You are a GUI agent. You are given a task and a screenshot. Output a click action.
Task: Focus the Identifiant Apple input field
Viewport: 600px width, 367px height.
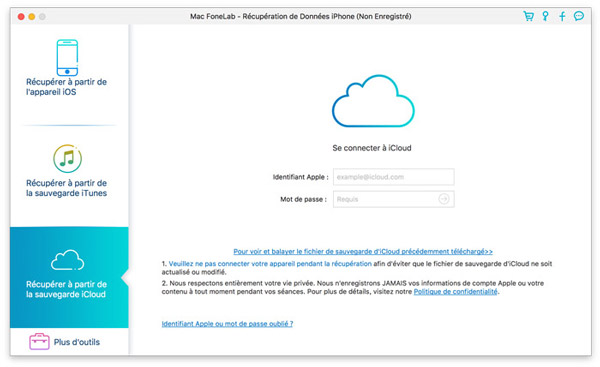tap(394, 177)
